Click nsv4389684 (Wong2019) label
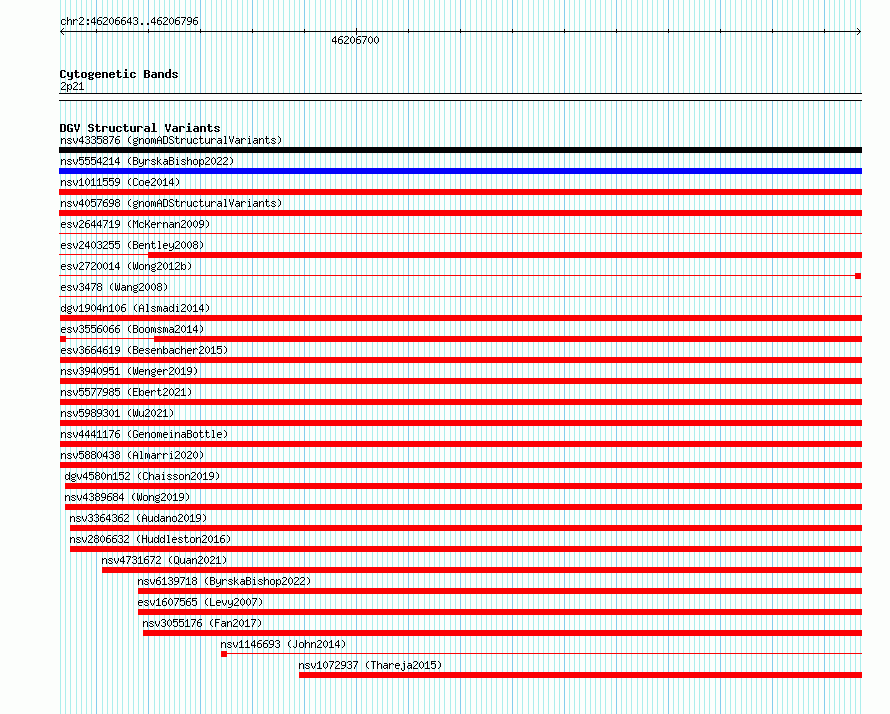 coord(127,497)
